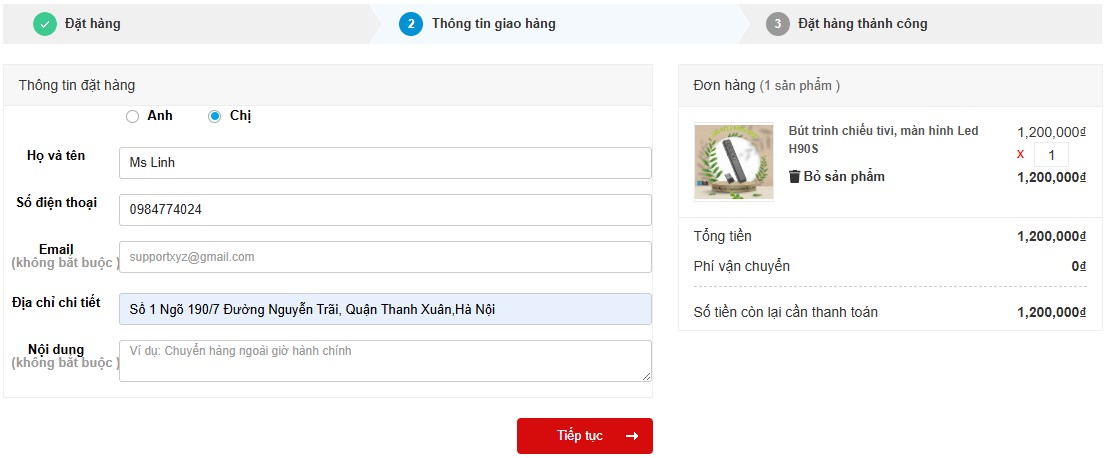The image size is (1107, 458).
Task: Select the Chị radio button
Action: pyautogui.click(x=214, y=117)
